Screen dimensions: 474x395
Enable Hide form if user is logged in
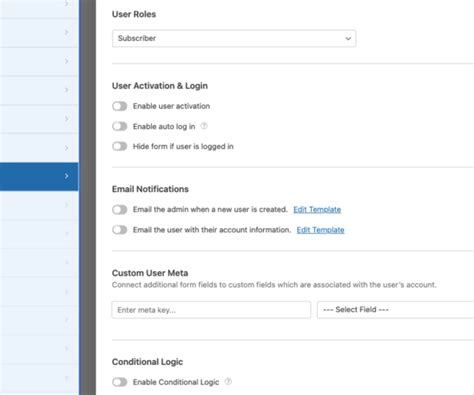point(120,146)
